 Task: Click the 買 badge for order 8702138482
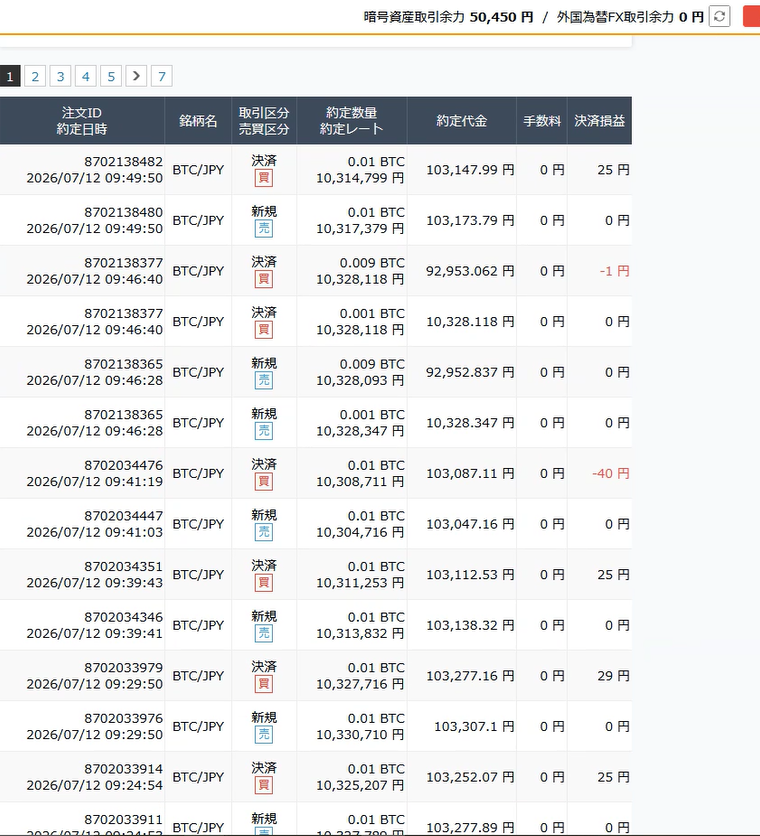click(264, 178)
